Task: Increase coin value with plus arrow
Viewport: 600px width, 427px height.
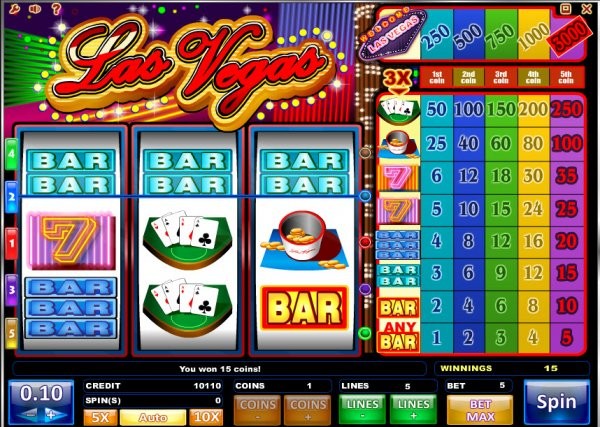Action: (x=54, y=415)
